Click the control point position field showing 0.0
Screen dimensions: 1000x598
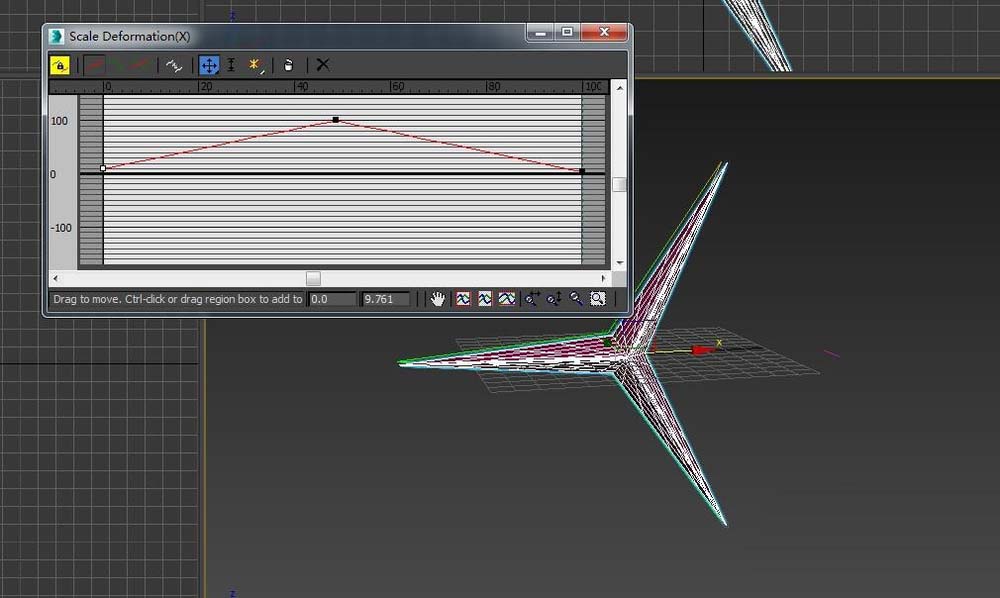pyautogui.click(x=332, y=299)
